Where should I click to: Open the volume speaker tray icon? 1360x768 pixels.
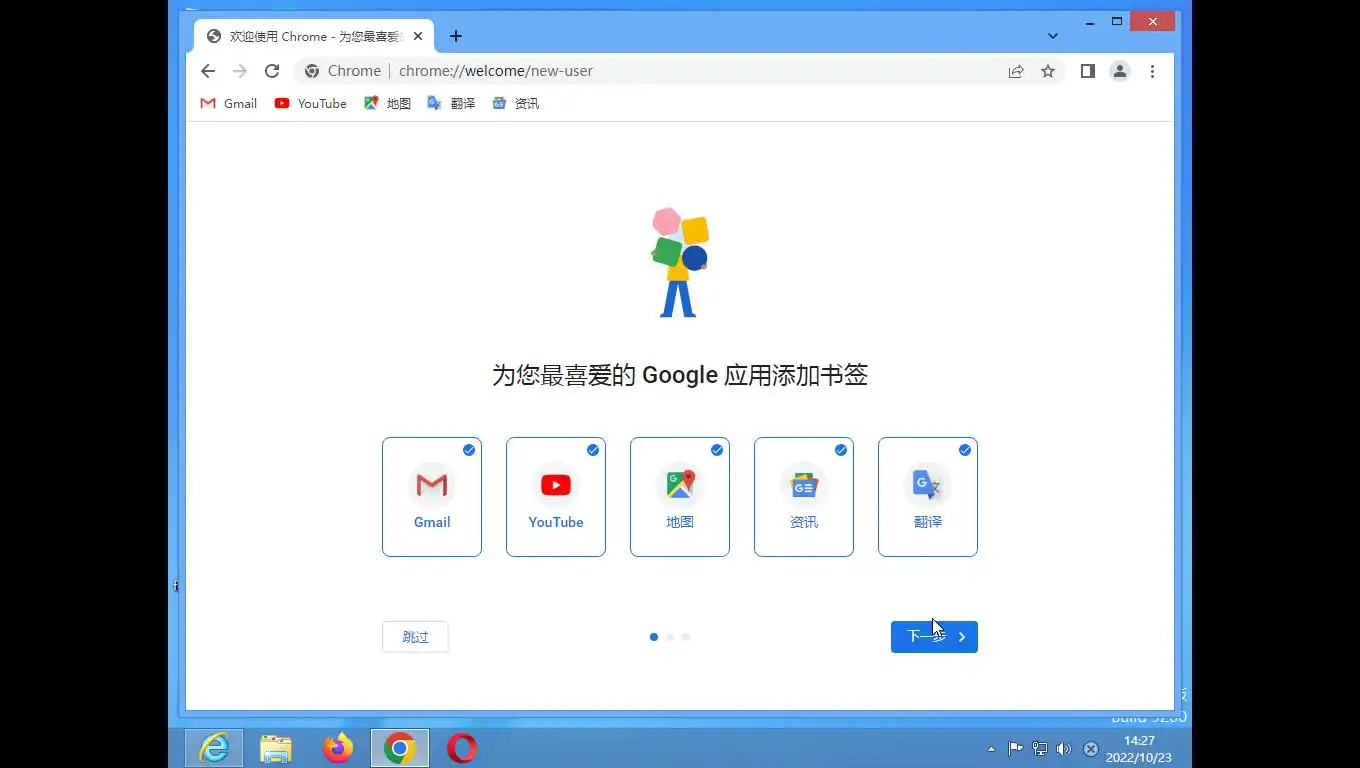point(1064,749)
